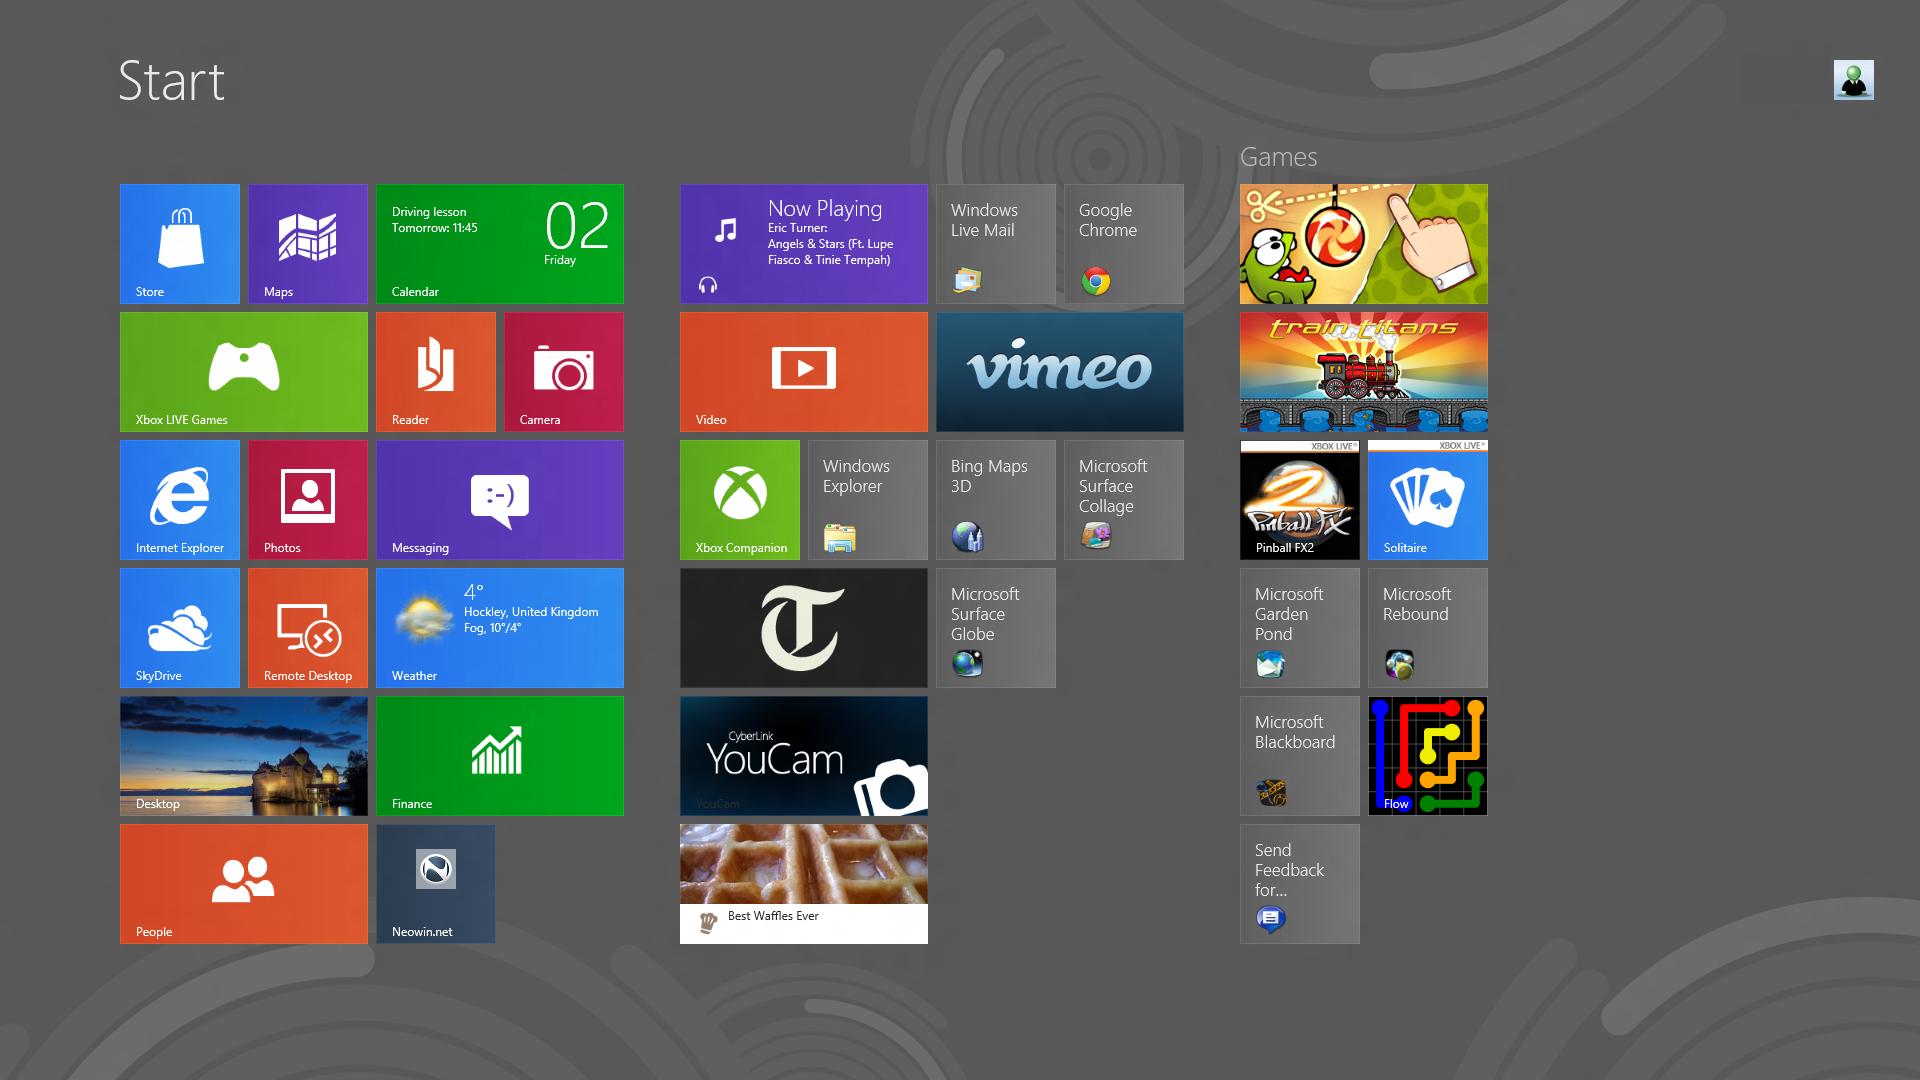
Task: Play Cut the Rope
Action: (1363, 243)
